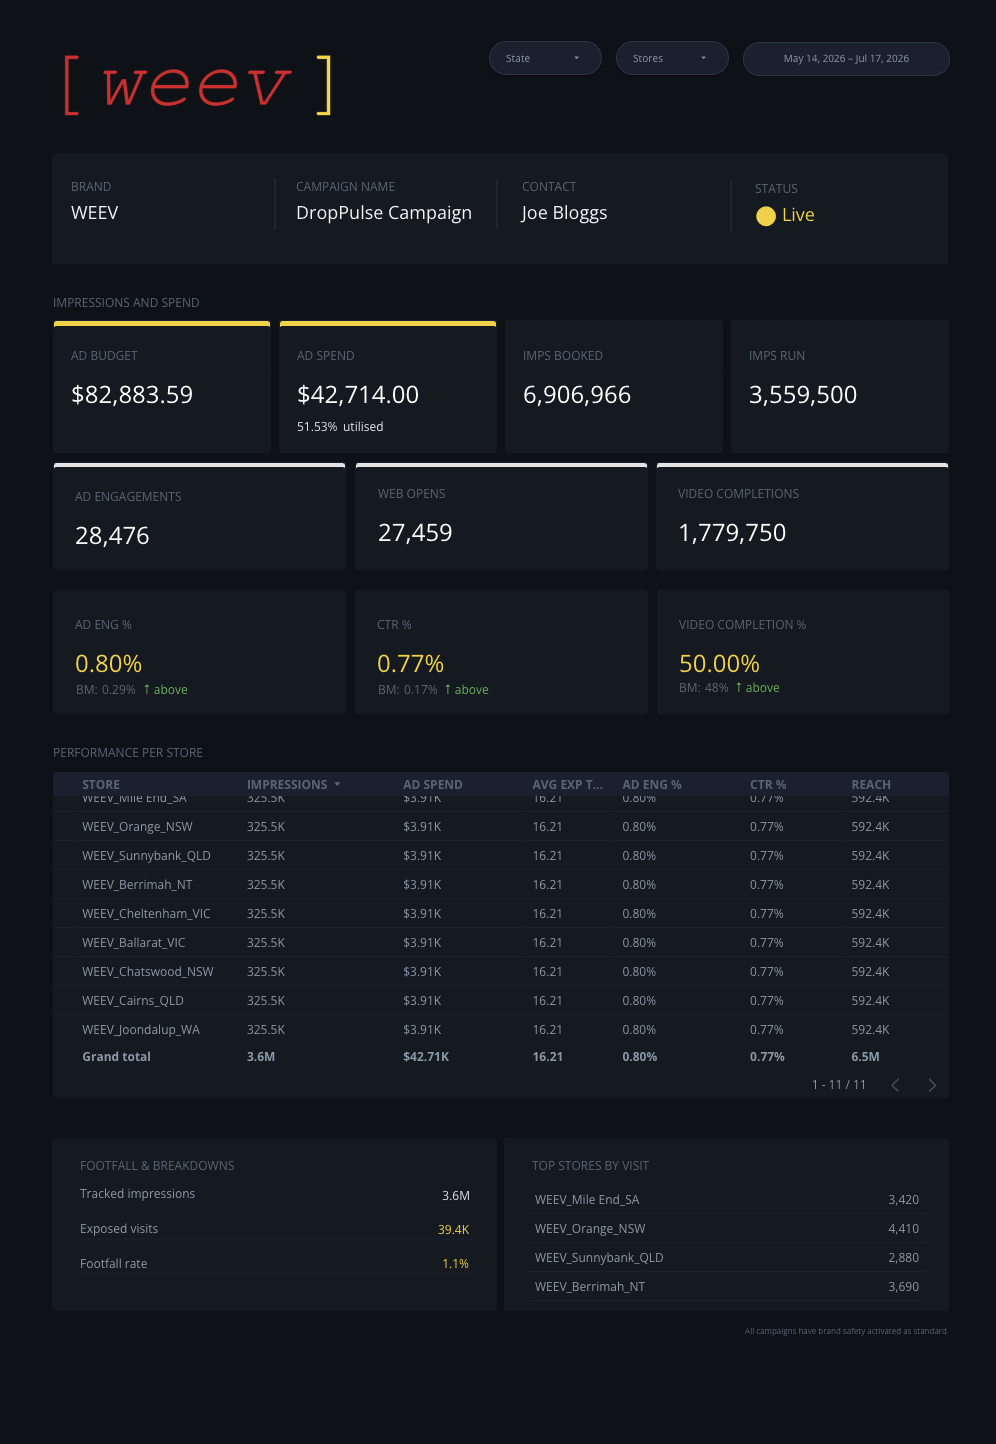The height and width of the screenshot is (1444, 996).
Task: Click Grand total ad spend $42.71K
Action: pos(426,1057)
